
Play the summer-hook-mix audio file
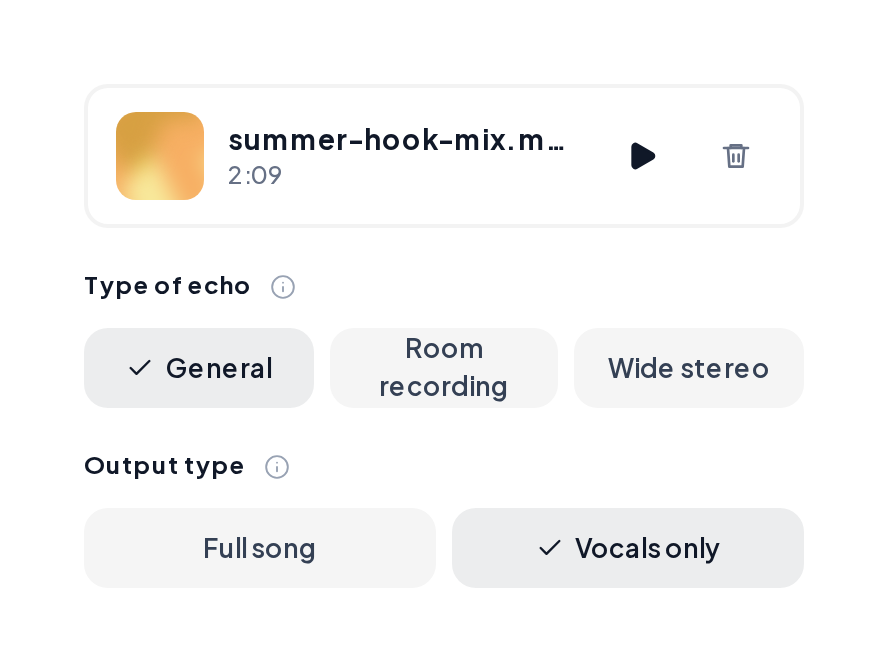(x=643, y=156)
